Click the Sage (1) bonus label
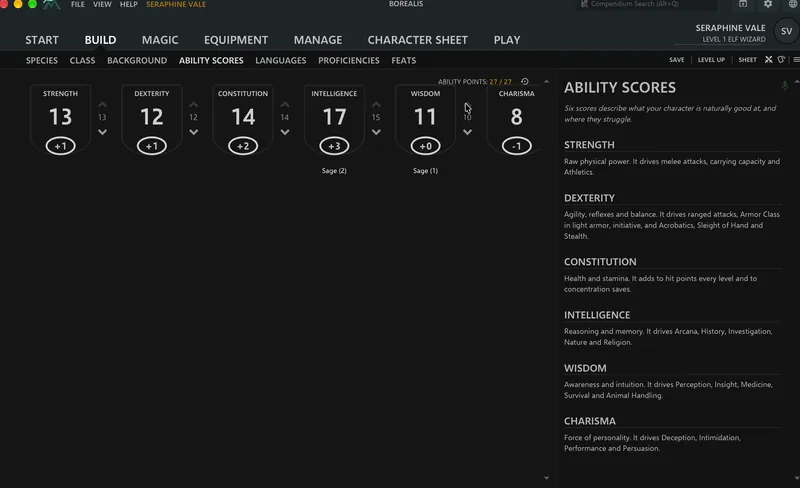This screenshot has height=488, width=800. [426, 170]
